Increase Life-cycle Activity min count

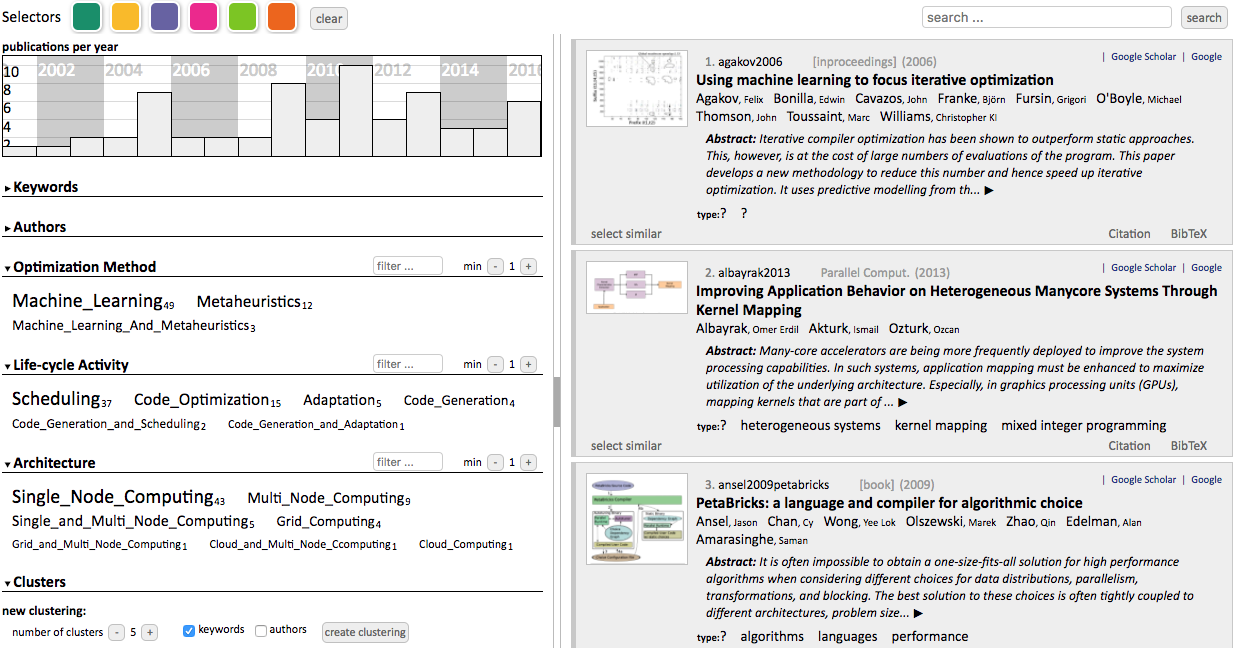click(x=528, y=365)
